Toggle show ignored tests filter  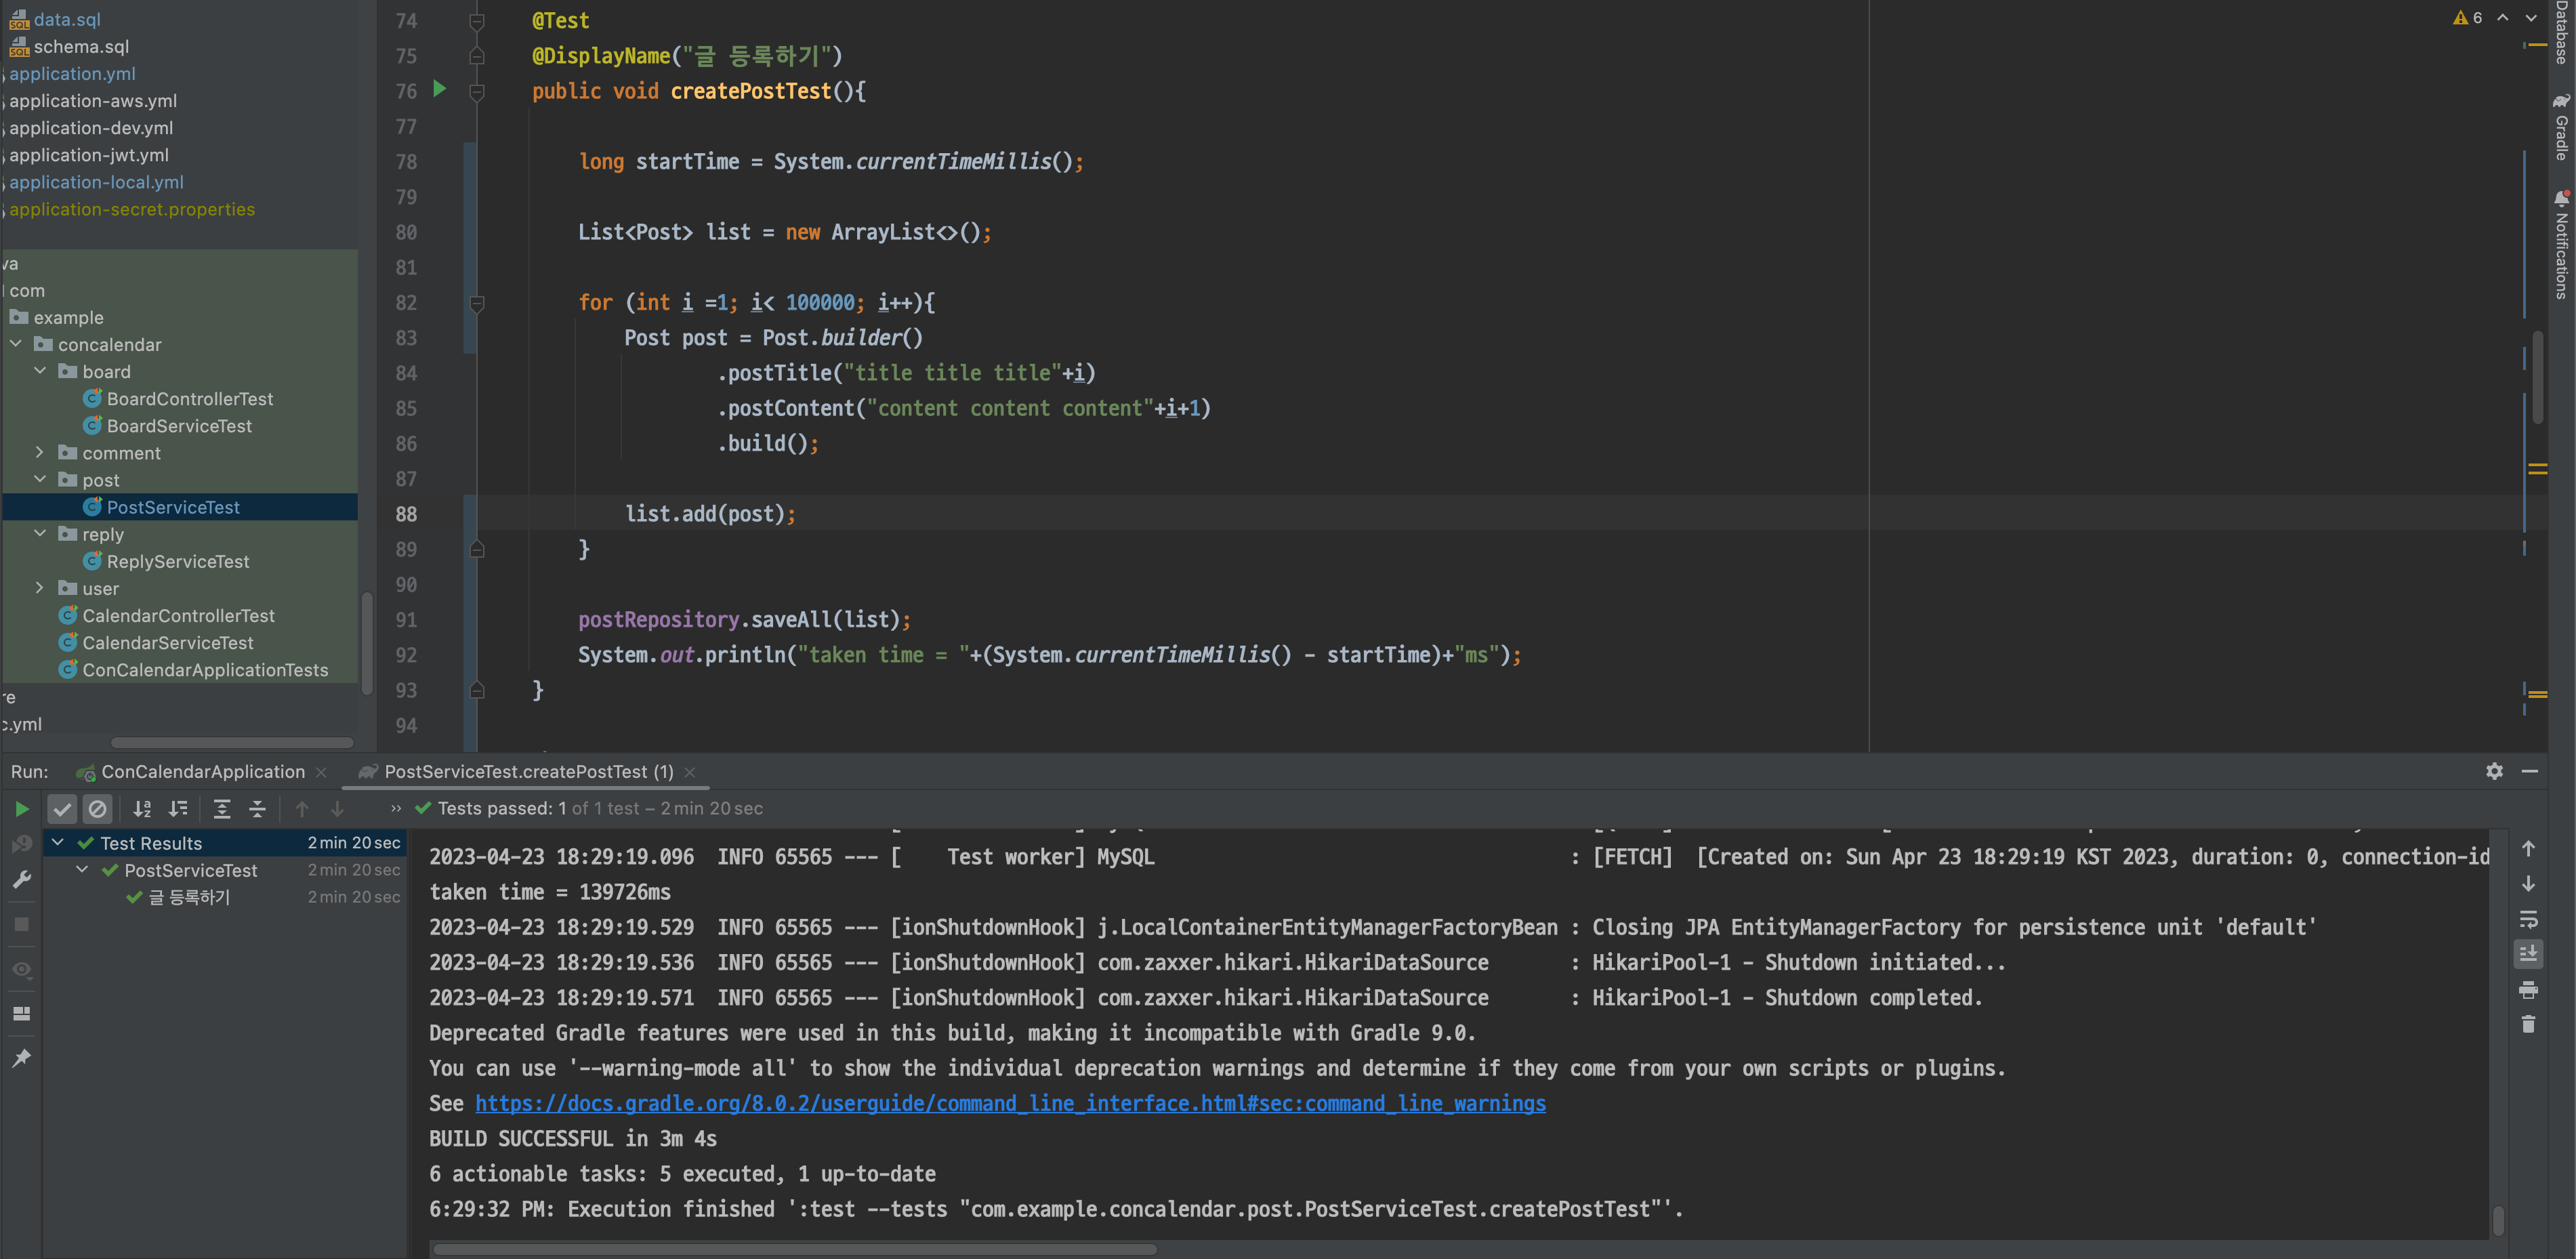click(97, 808)
